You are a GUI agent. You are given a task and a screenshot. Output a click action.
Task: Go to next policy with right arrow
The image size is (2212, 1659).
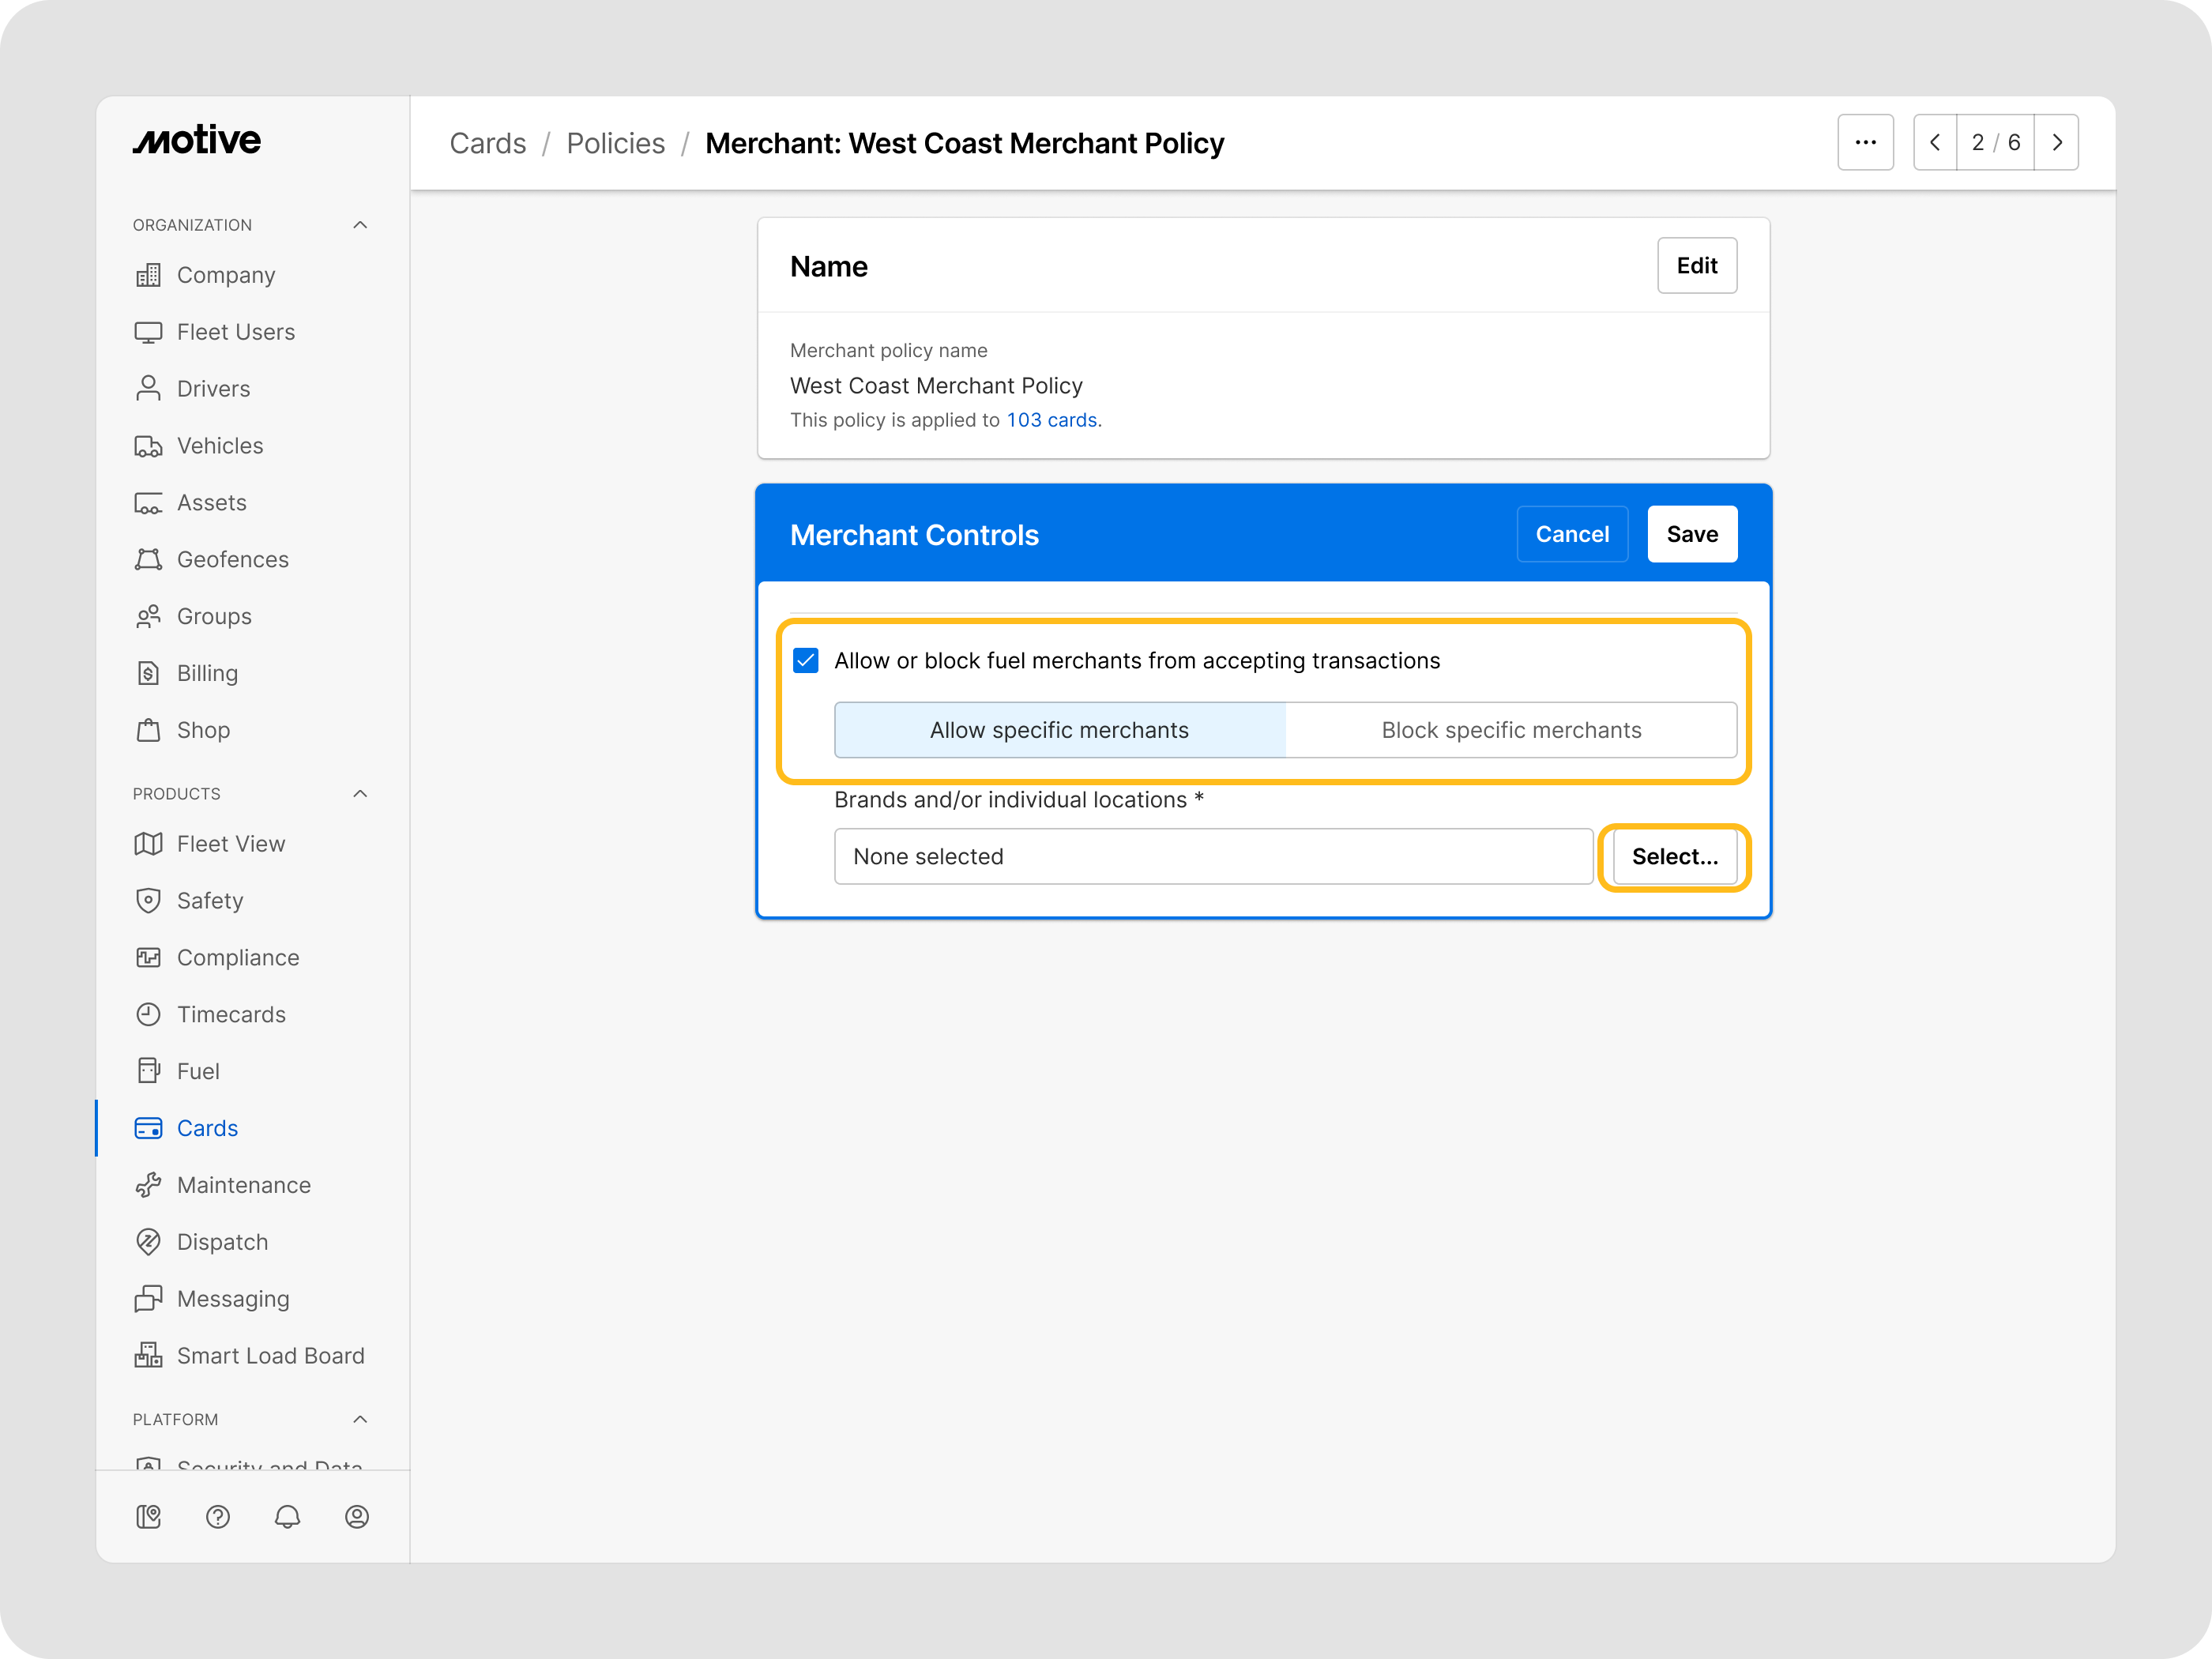(2057, 143)
